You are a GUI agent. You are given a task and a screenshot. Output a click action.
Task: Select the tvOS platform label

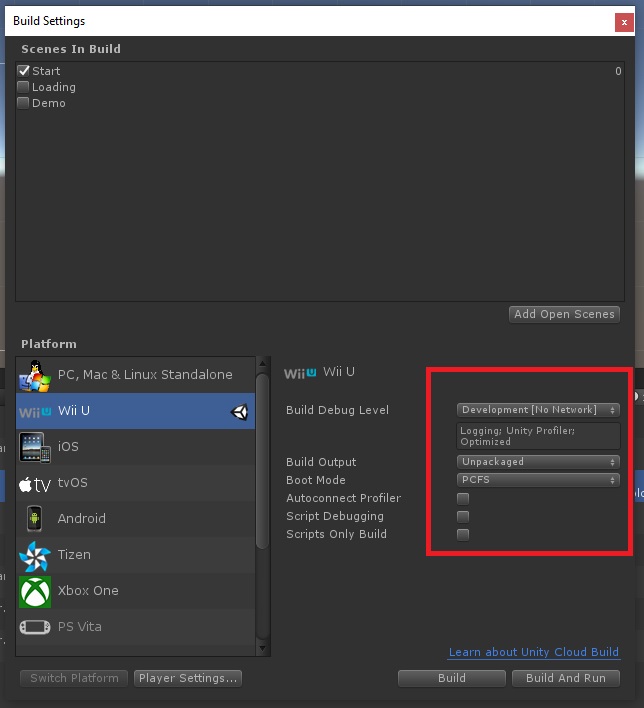coord(73,483)
